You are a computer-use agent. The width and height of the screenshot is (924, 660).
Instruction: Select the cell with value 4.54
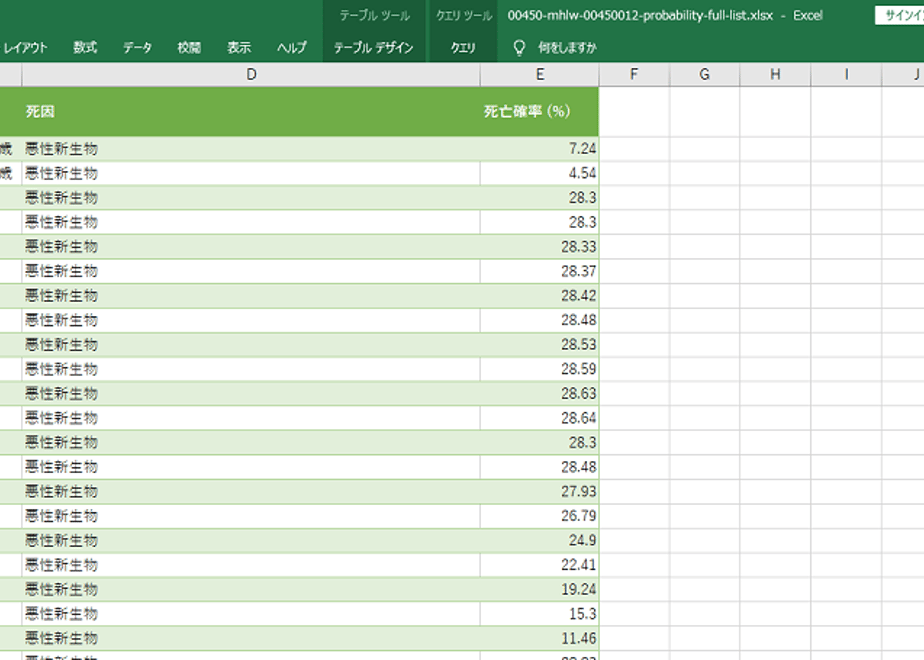[540, 174]
